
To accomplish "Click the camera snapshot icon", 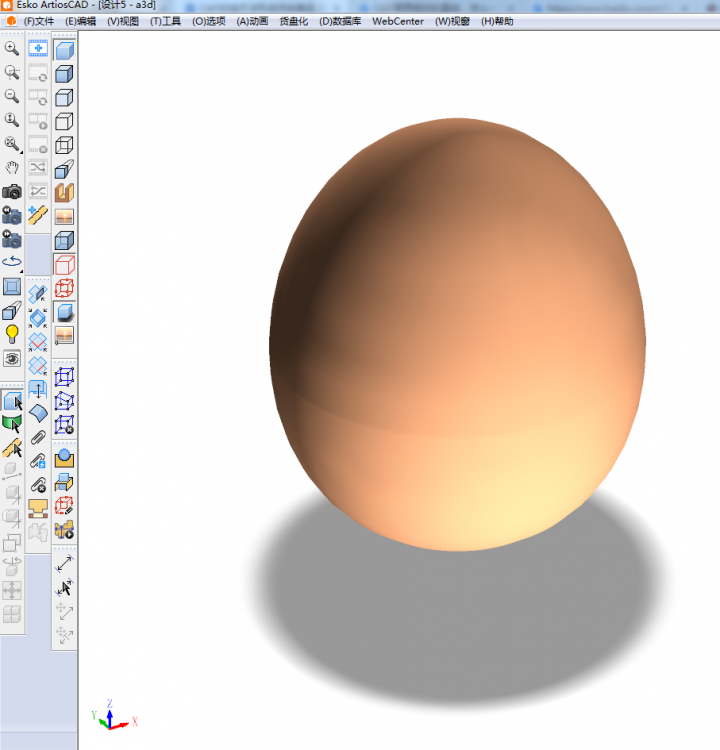I will [12, 191].
